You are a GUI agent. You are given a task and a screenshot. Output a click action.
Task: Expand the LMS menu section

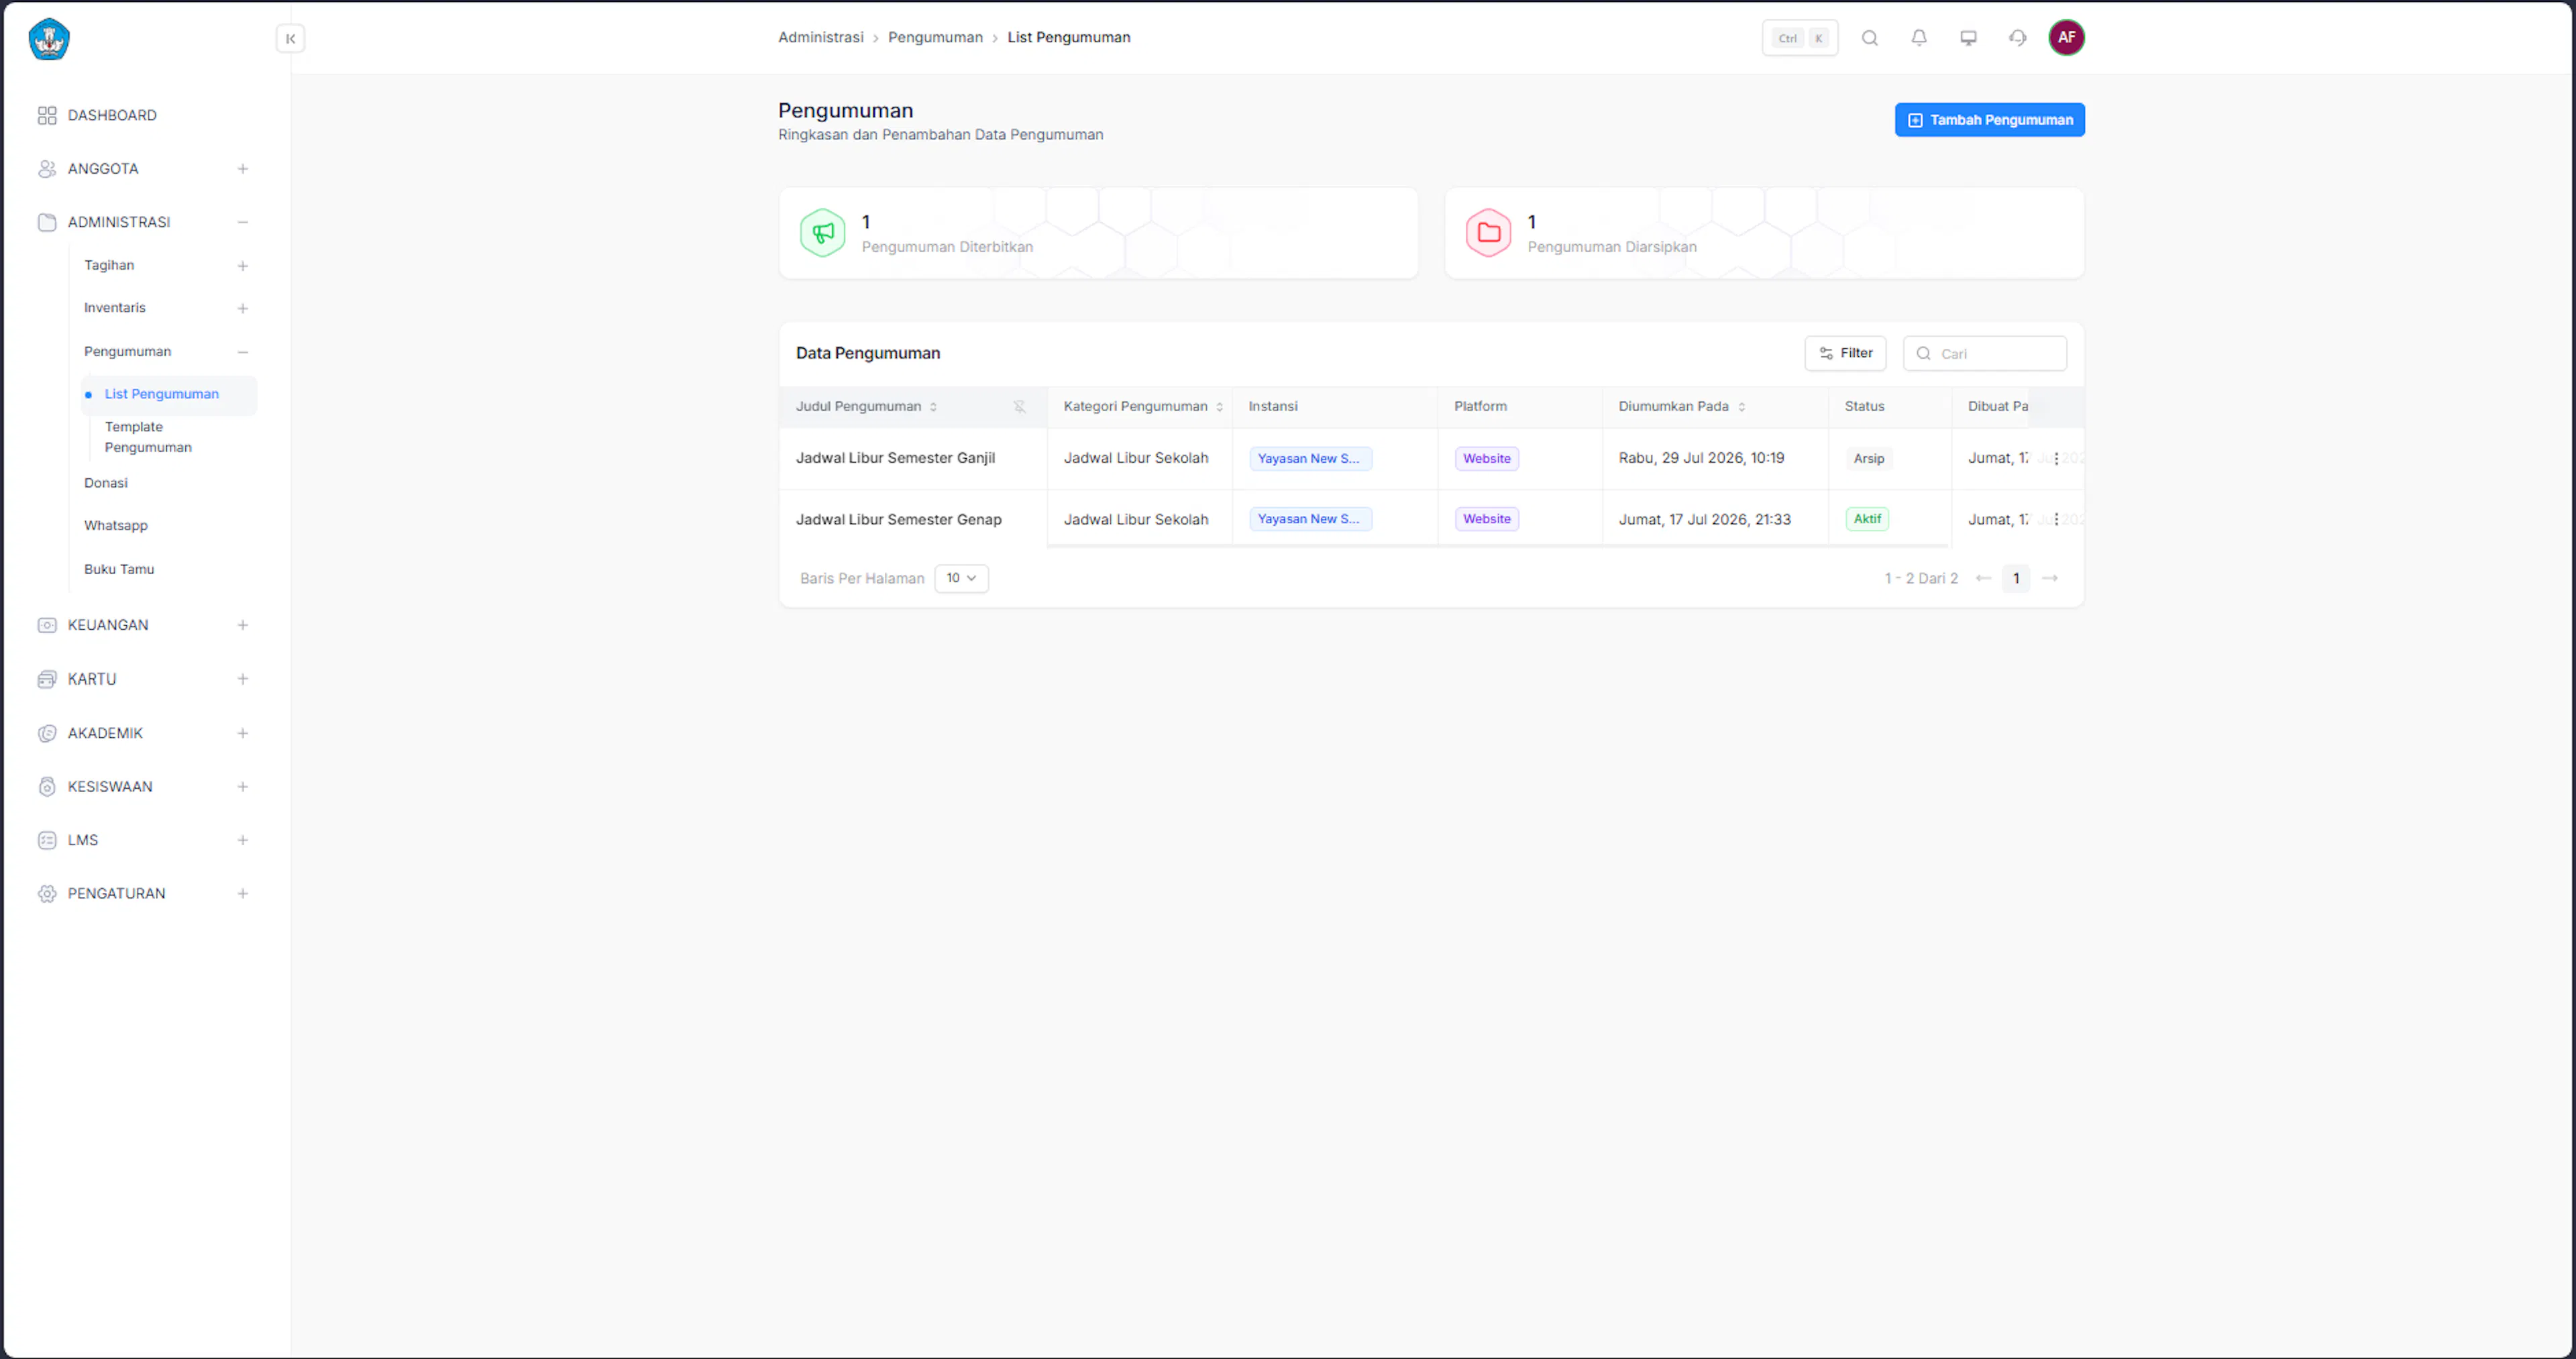click(x=242, y=840)
